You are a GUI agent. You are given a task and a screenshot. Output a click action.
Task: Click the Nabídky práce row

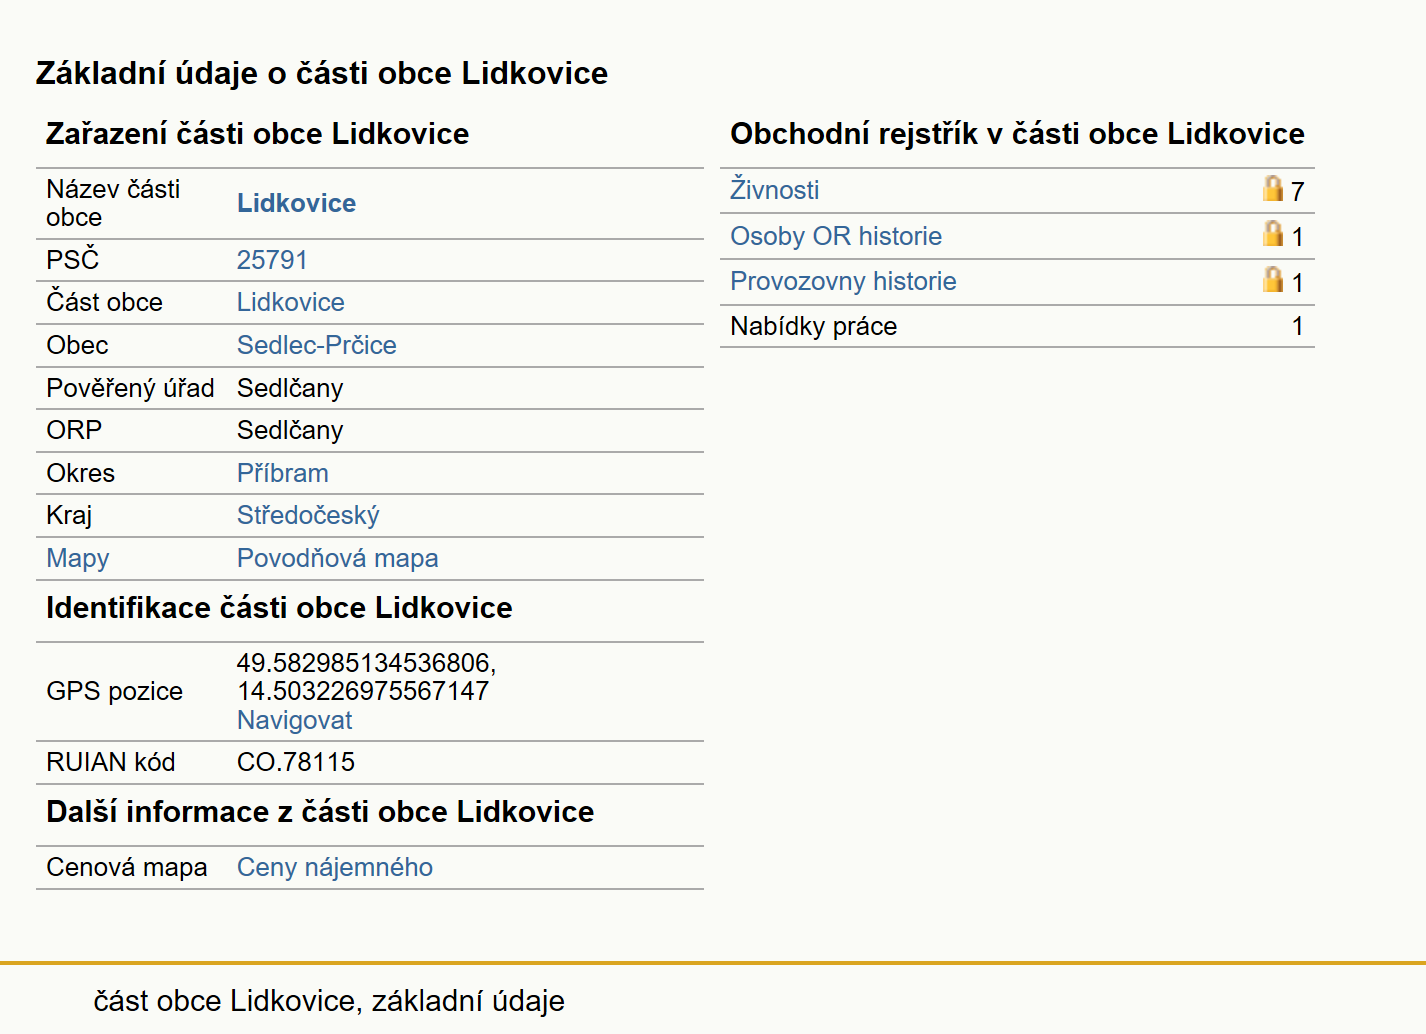coord(1017,326)
